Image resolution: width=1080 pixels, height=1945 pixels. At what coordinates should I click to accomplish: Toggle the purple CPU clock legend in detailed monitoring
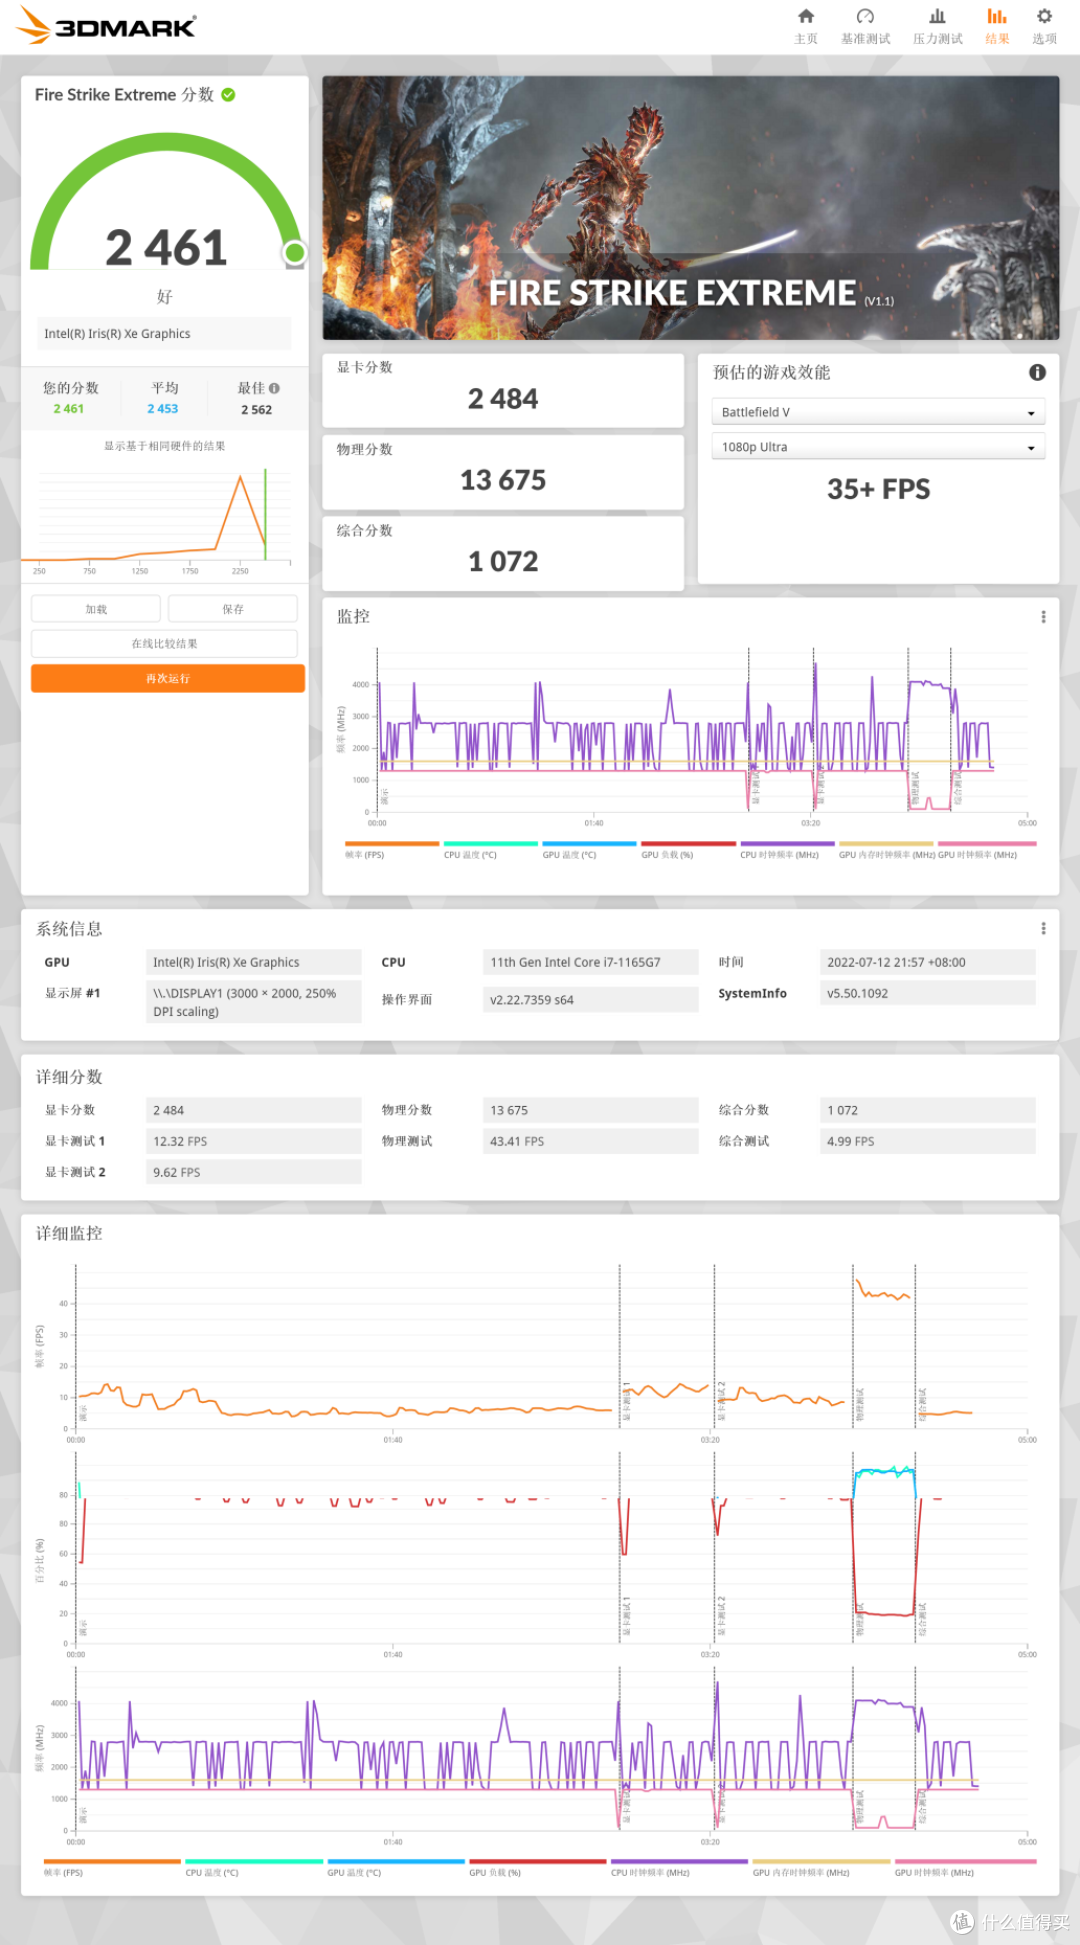coord(678,1868)
